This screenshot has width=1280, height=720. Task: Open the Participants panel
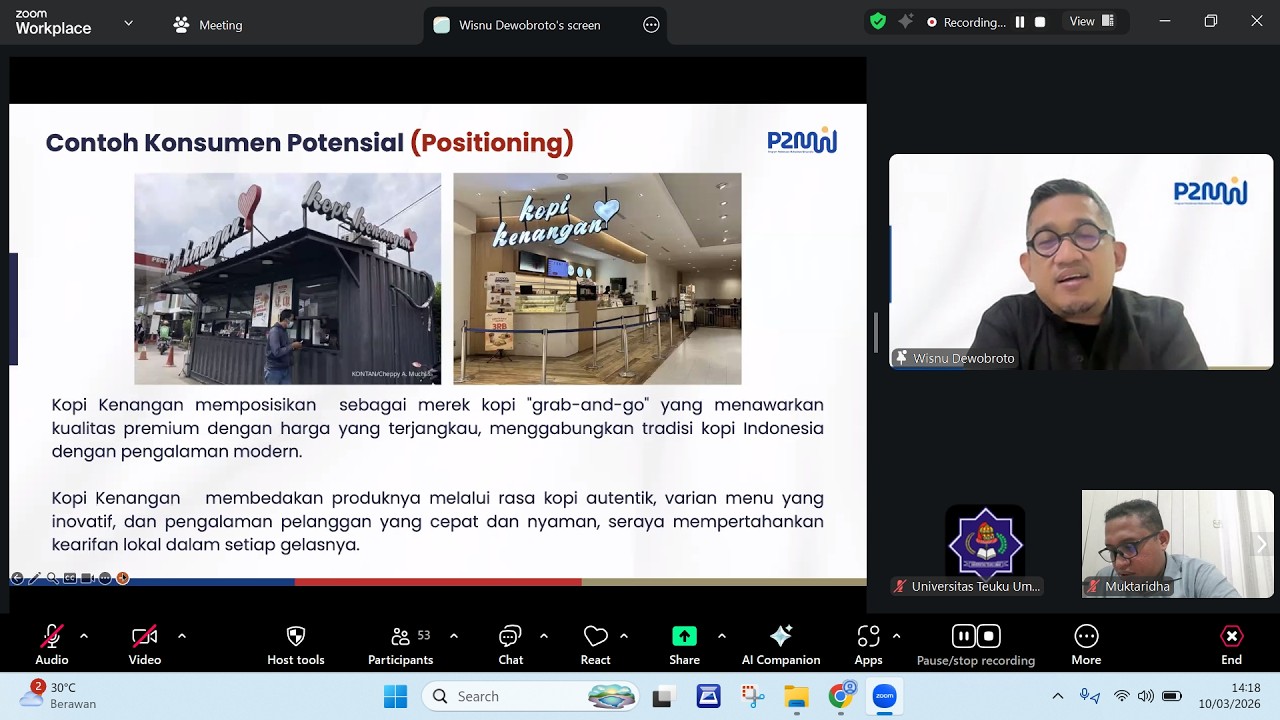(400, 645)
